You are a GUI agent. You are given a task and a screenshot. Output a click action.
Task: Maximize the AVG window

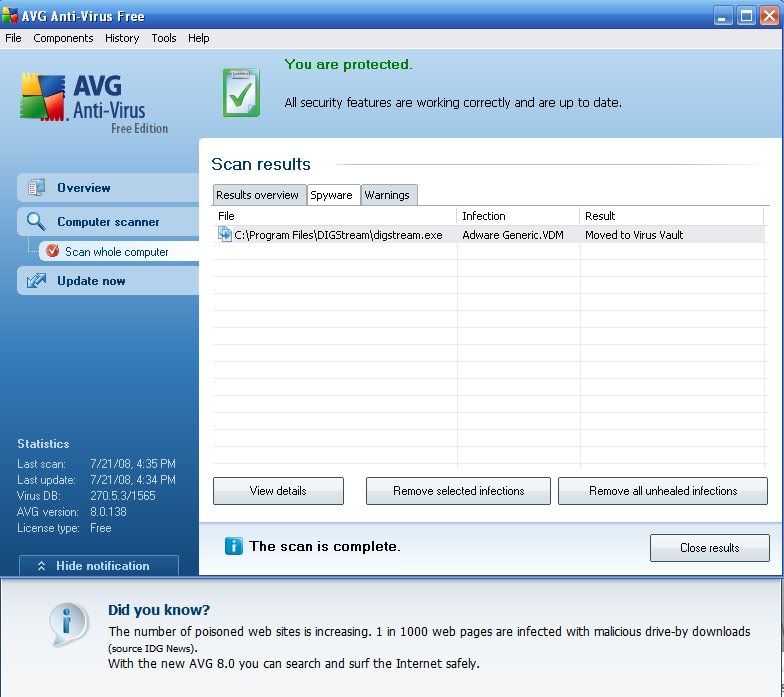[746, 16]
